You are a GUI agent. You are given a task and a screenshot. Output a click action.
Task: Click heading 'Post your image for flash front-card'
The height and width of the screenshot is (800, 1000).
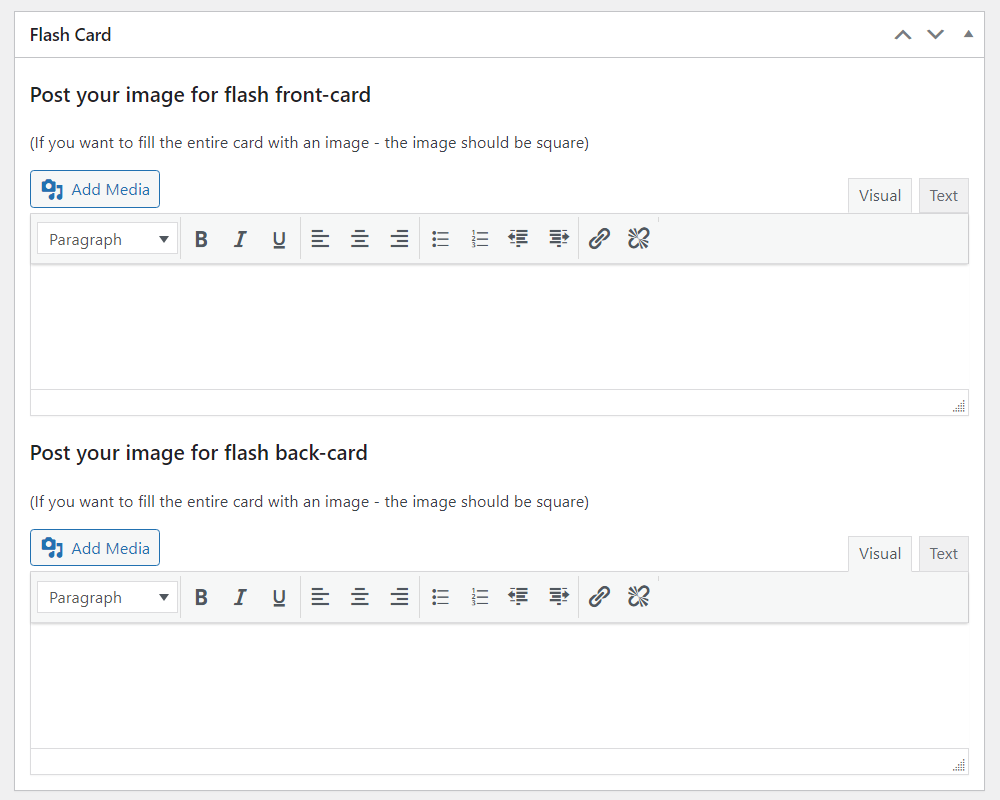click(200, 95)
